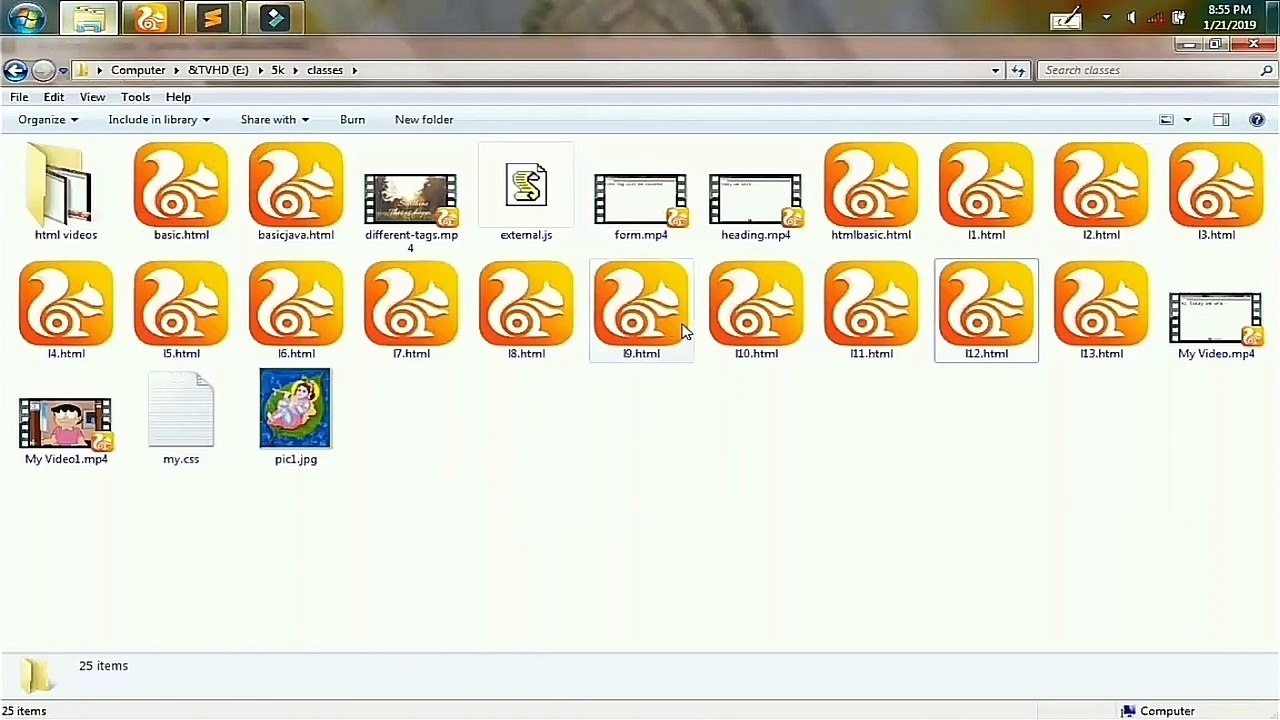Select the my.css file icon
Image resolution: width=1280 pixels, height=720 pixels.
(x=181, y=410)
